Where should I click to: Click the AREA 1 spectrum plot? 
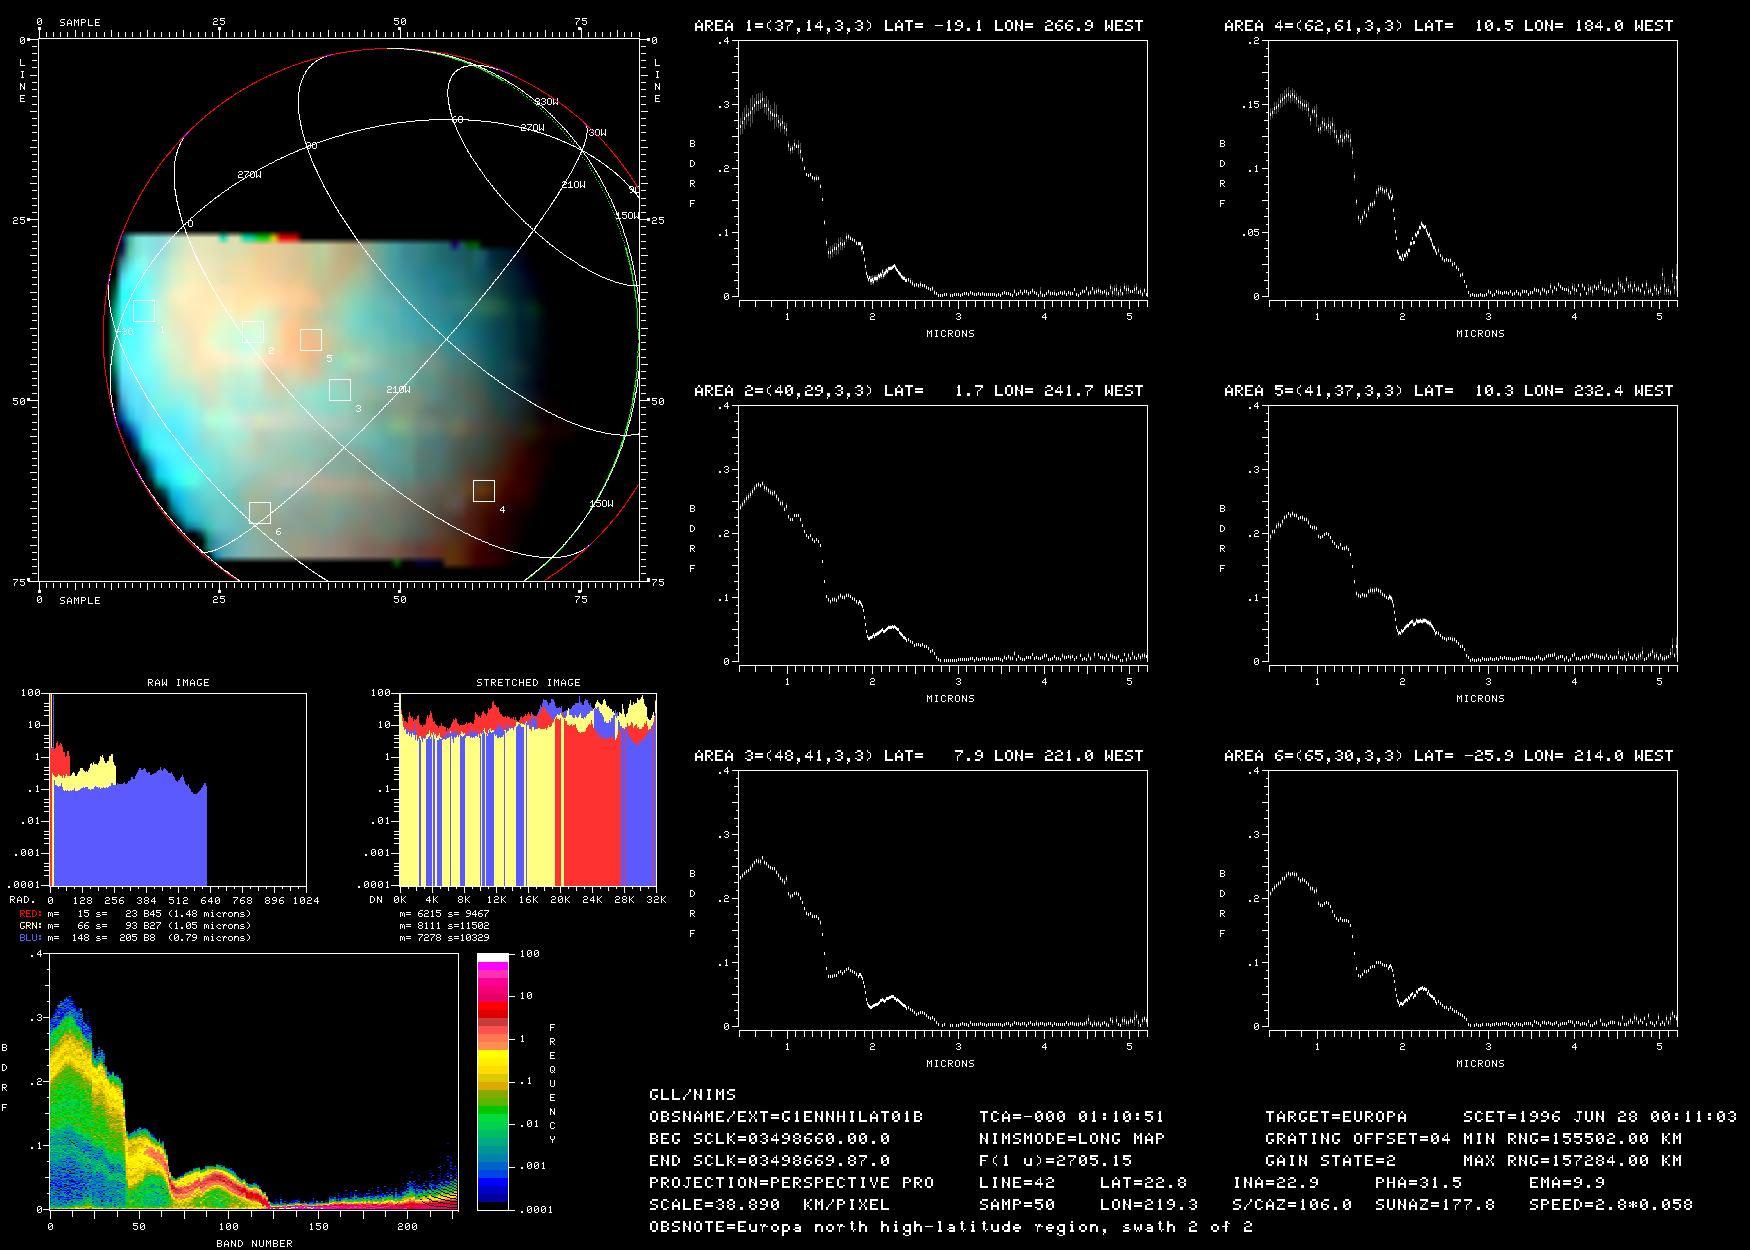942,170
